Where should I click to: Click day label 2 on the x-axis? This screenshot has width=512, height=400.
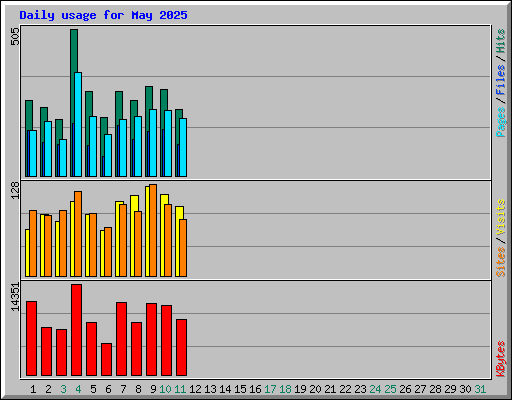[48, 389]
